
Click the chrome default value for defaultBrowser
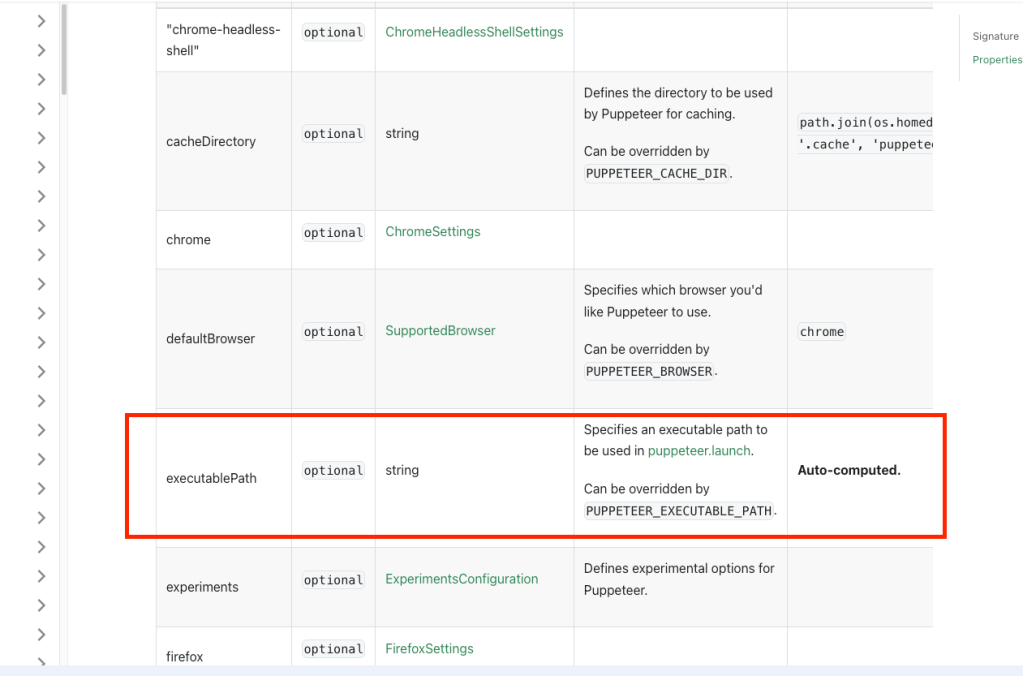coord(821,332)
